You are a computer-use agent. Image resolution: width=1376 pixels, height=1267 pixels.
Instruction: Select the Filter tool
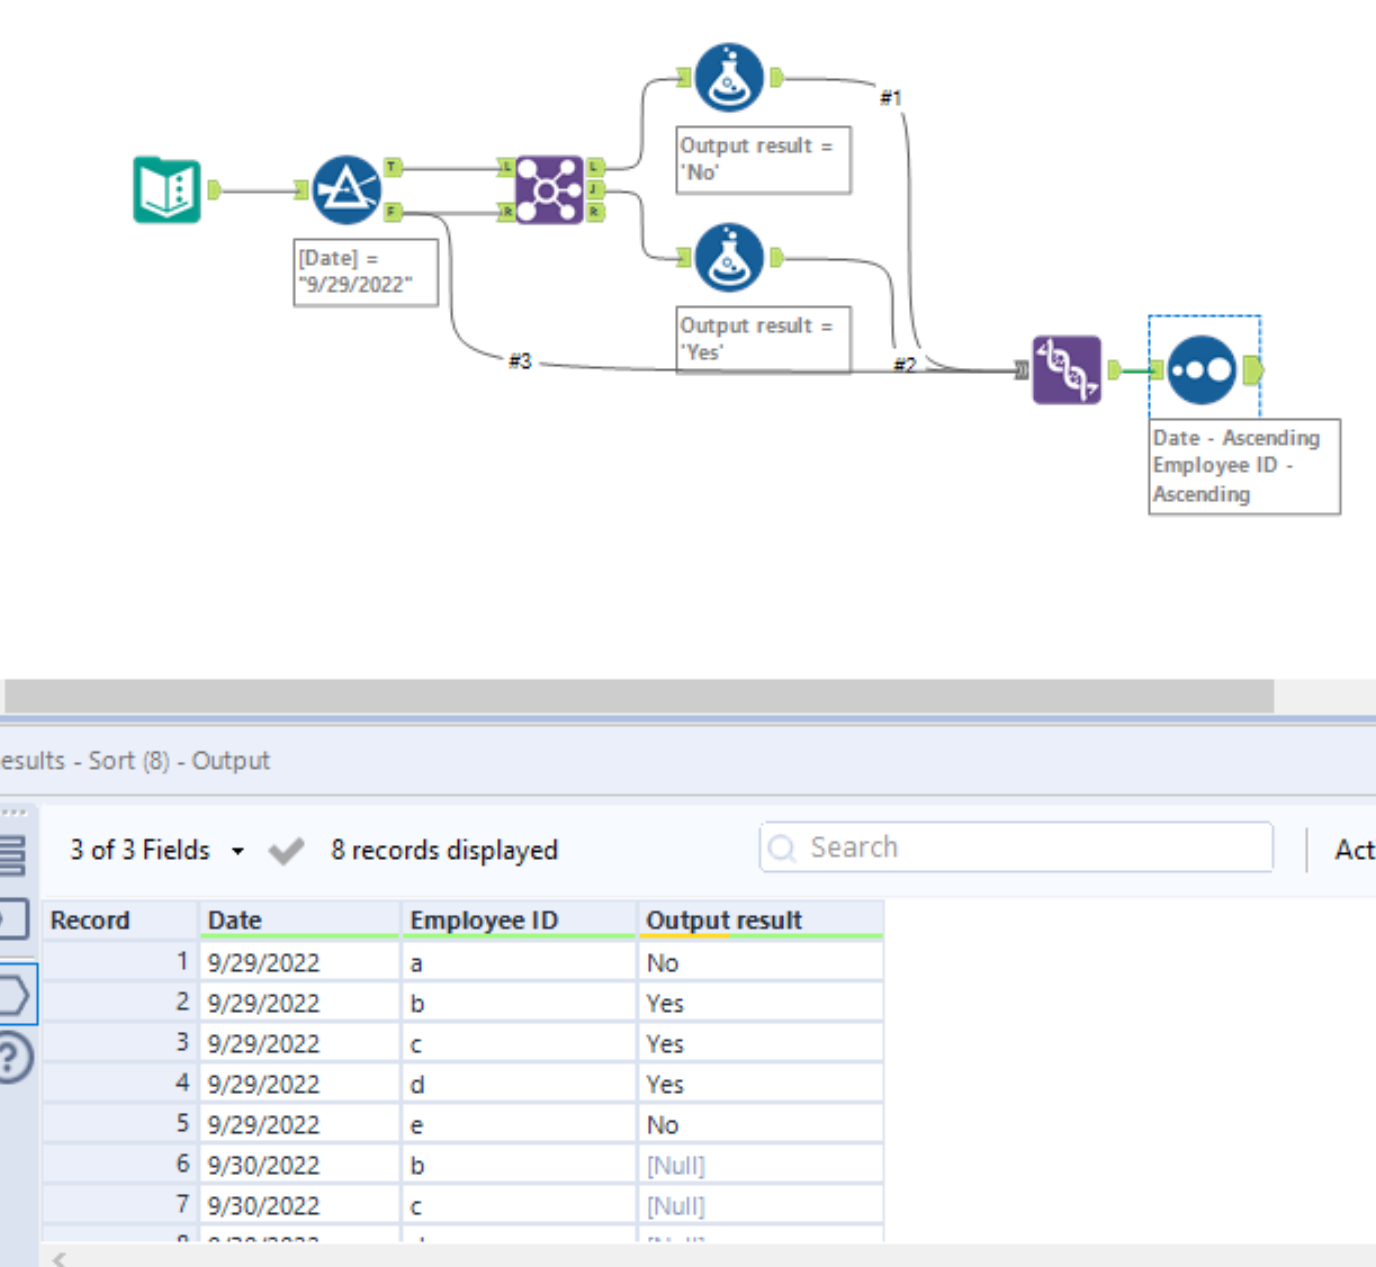(x=345, y=188)
